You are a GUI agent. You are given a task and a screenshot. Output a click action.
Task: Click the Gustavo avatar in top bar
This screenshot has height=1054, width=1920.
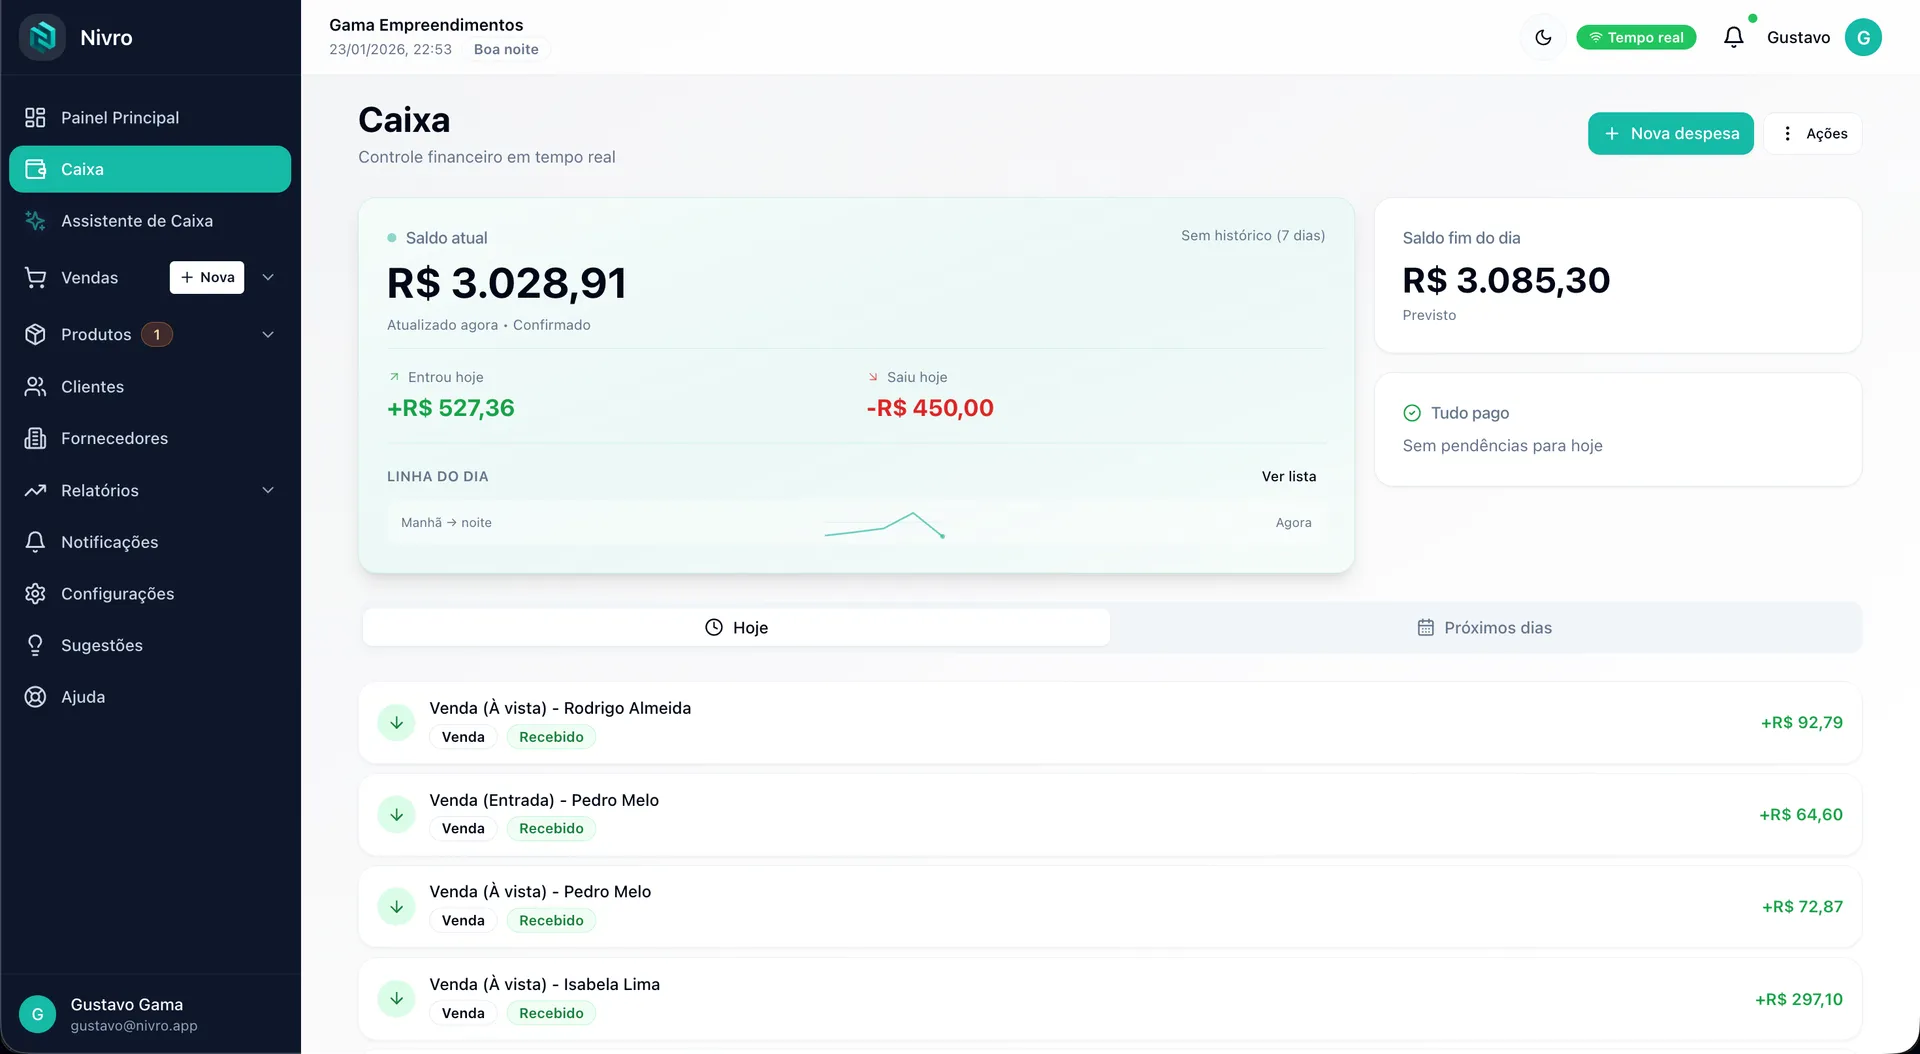(1863, 37)
